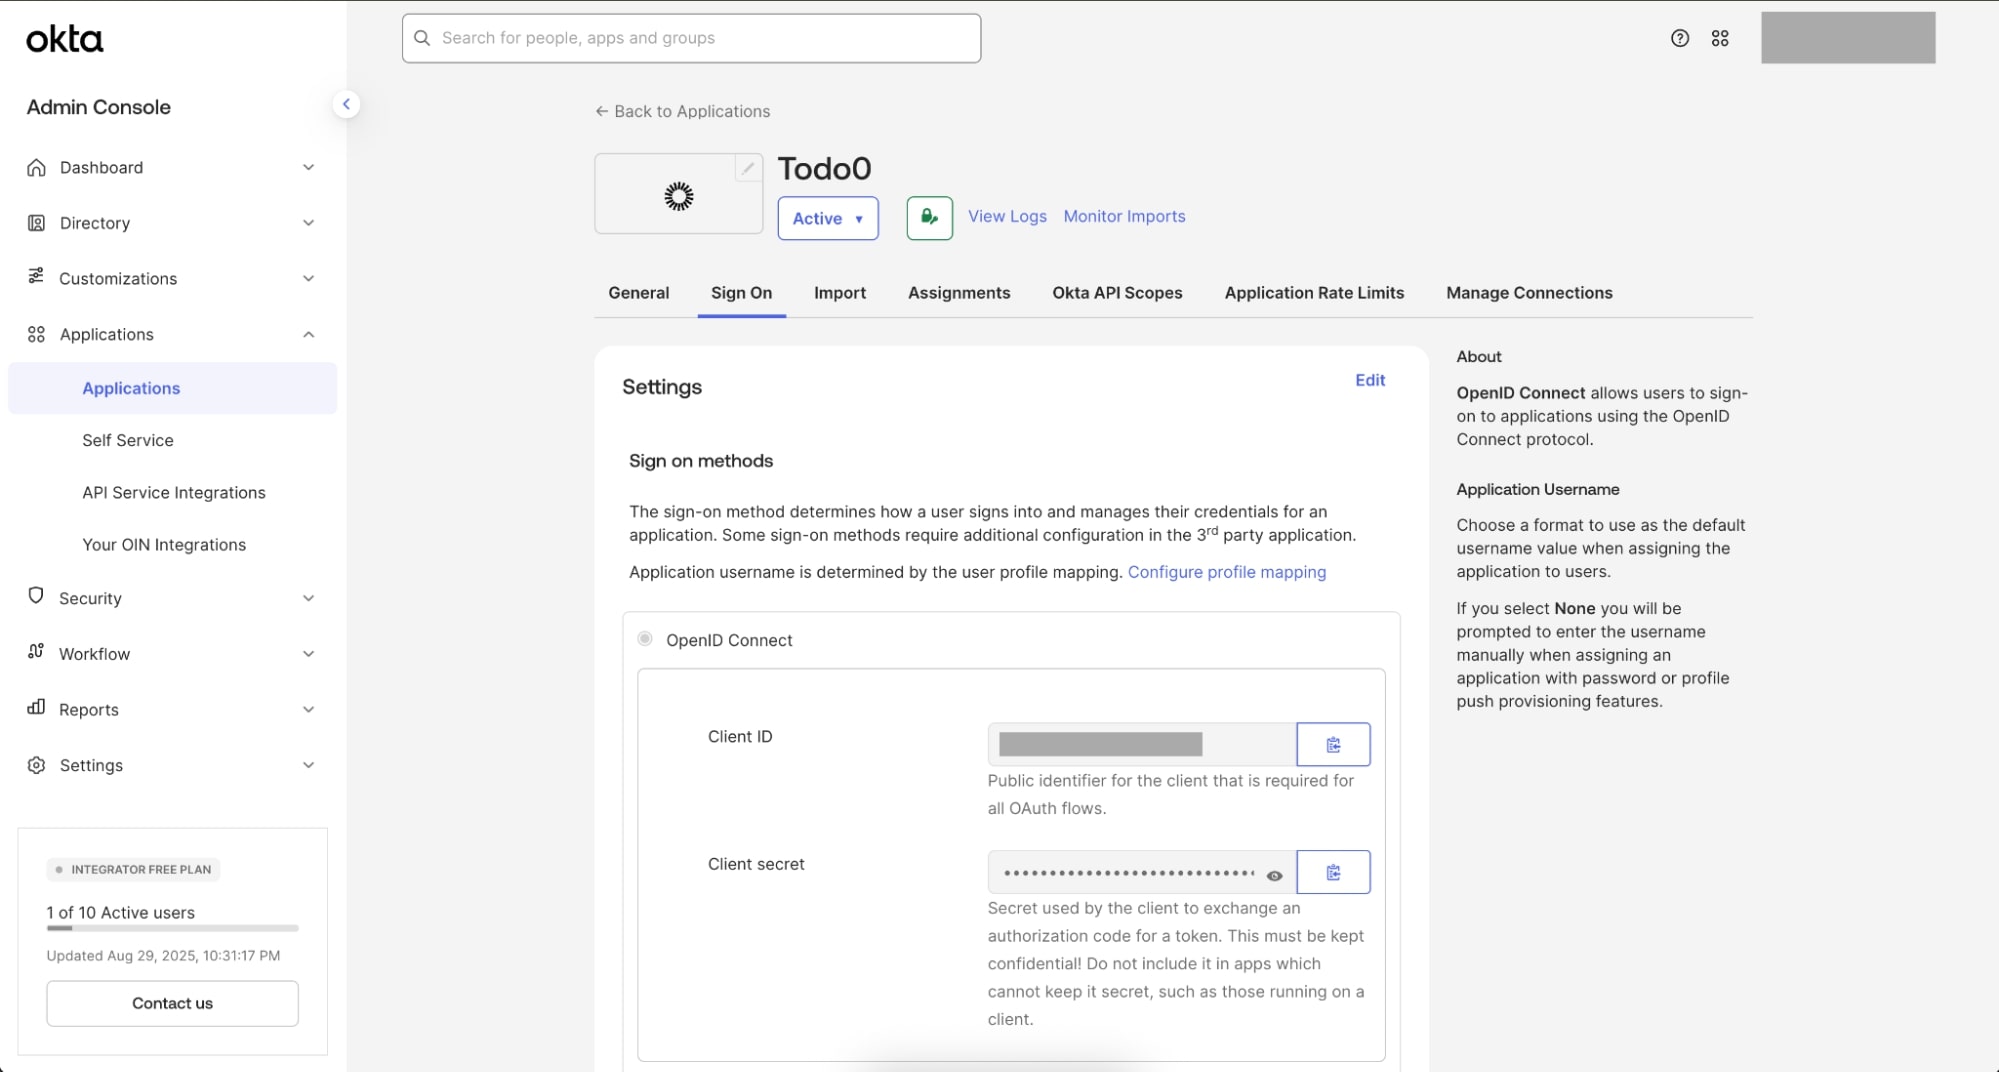Reveal the Client secret with eye icon

1274,874
